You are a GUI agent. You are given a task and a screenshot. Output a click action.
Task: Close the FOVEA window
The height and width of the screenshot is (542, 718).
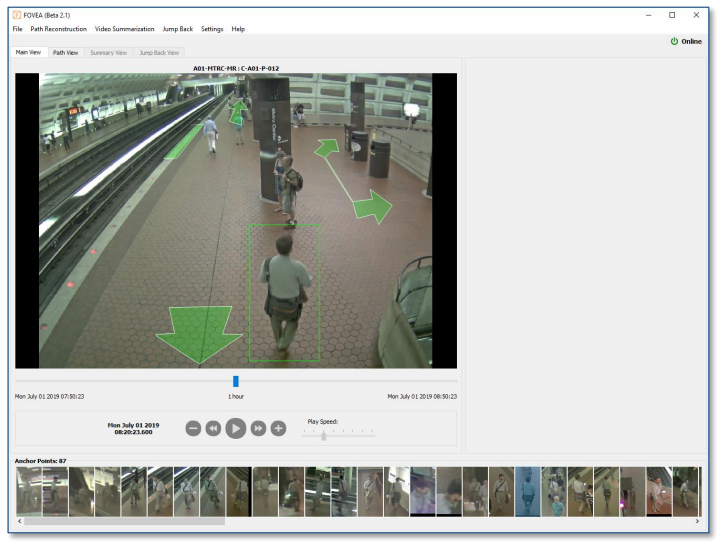pos(696,15)
